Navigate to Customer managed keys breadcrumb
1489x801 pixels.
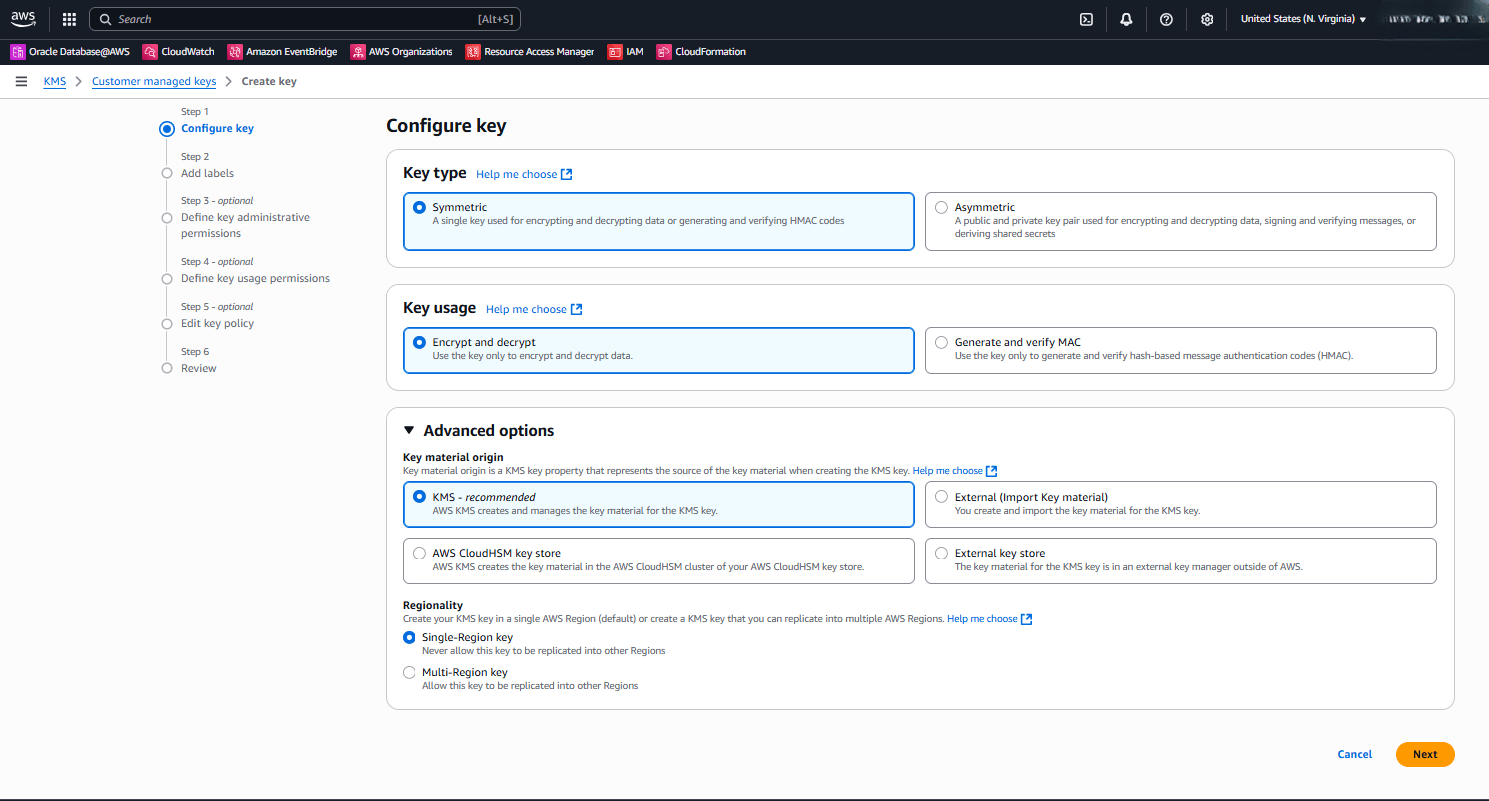point(153,81)
